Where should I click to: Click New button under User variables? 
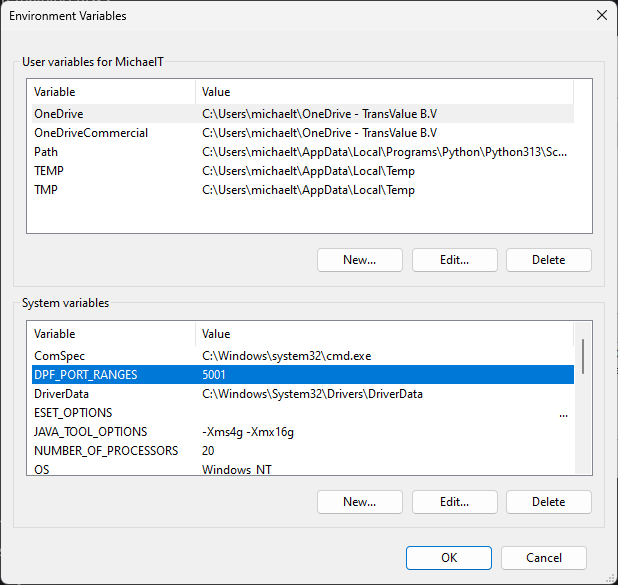coord(359,260)
